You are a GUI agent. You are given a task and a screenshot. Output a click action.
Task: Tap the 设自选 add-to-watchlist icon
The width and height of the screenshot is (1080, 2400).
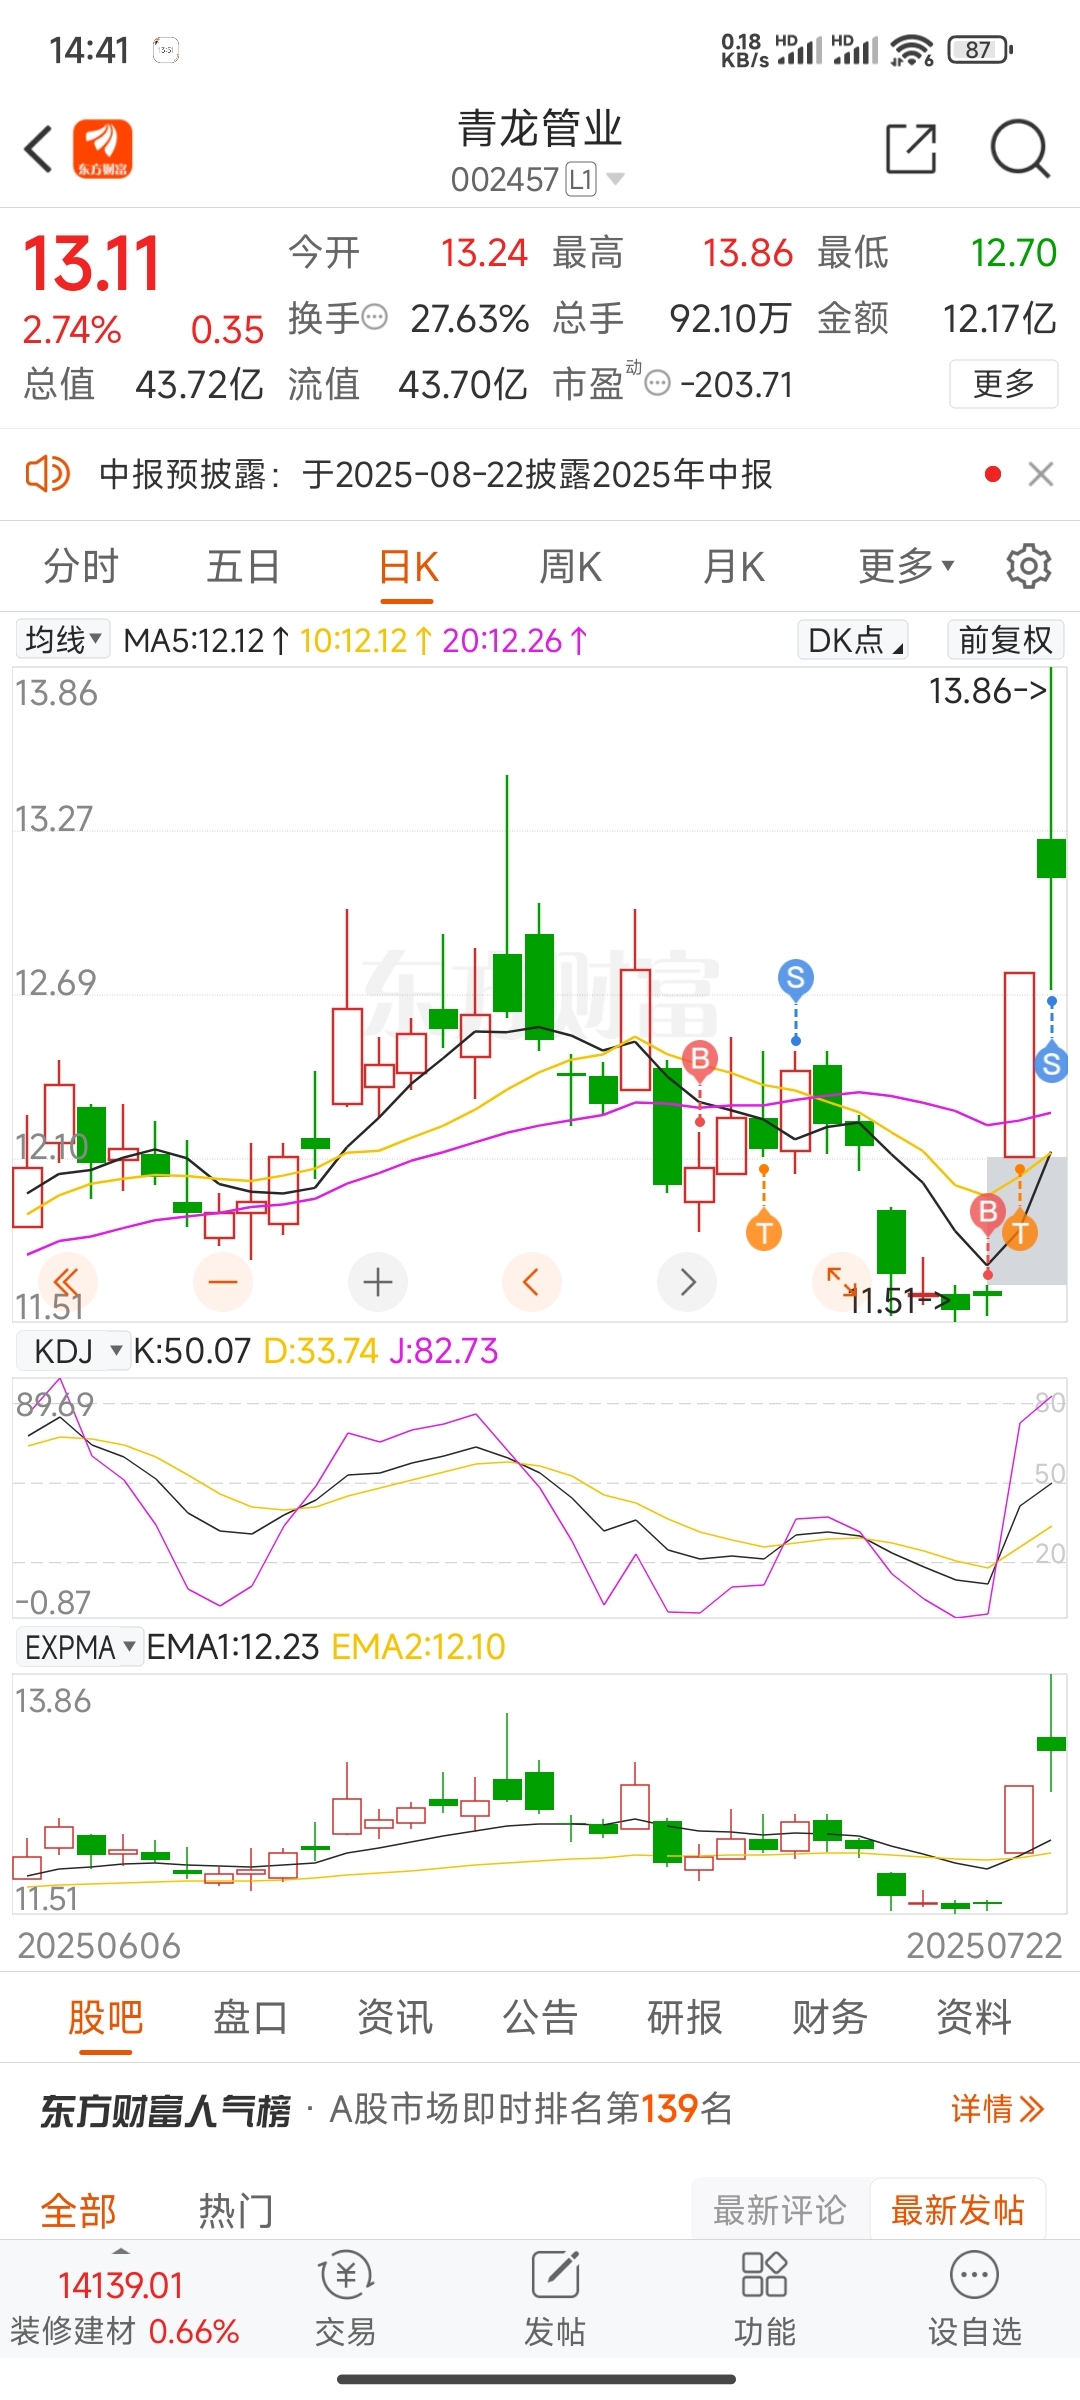(x=975, y=2299)
